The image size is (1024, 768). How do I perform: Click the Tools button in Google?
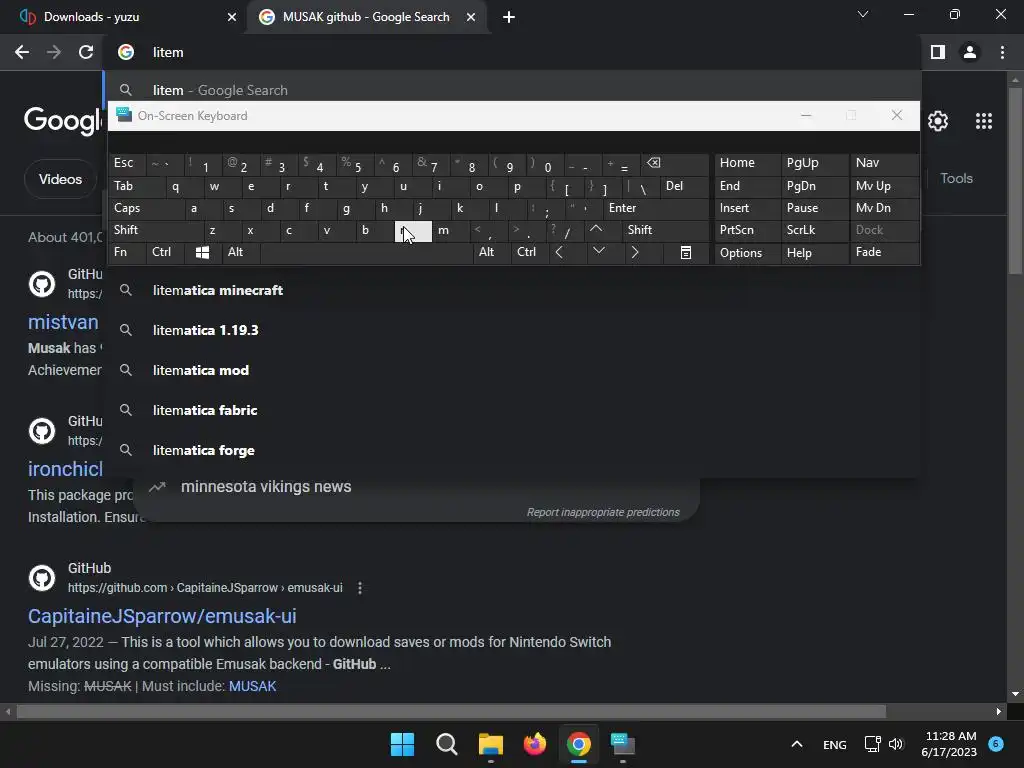click(x=956, y=178)
